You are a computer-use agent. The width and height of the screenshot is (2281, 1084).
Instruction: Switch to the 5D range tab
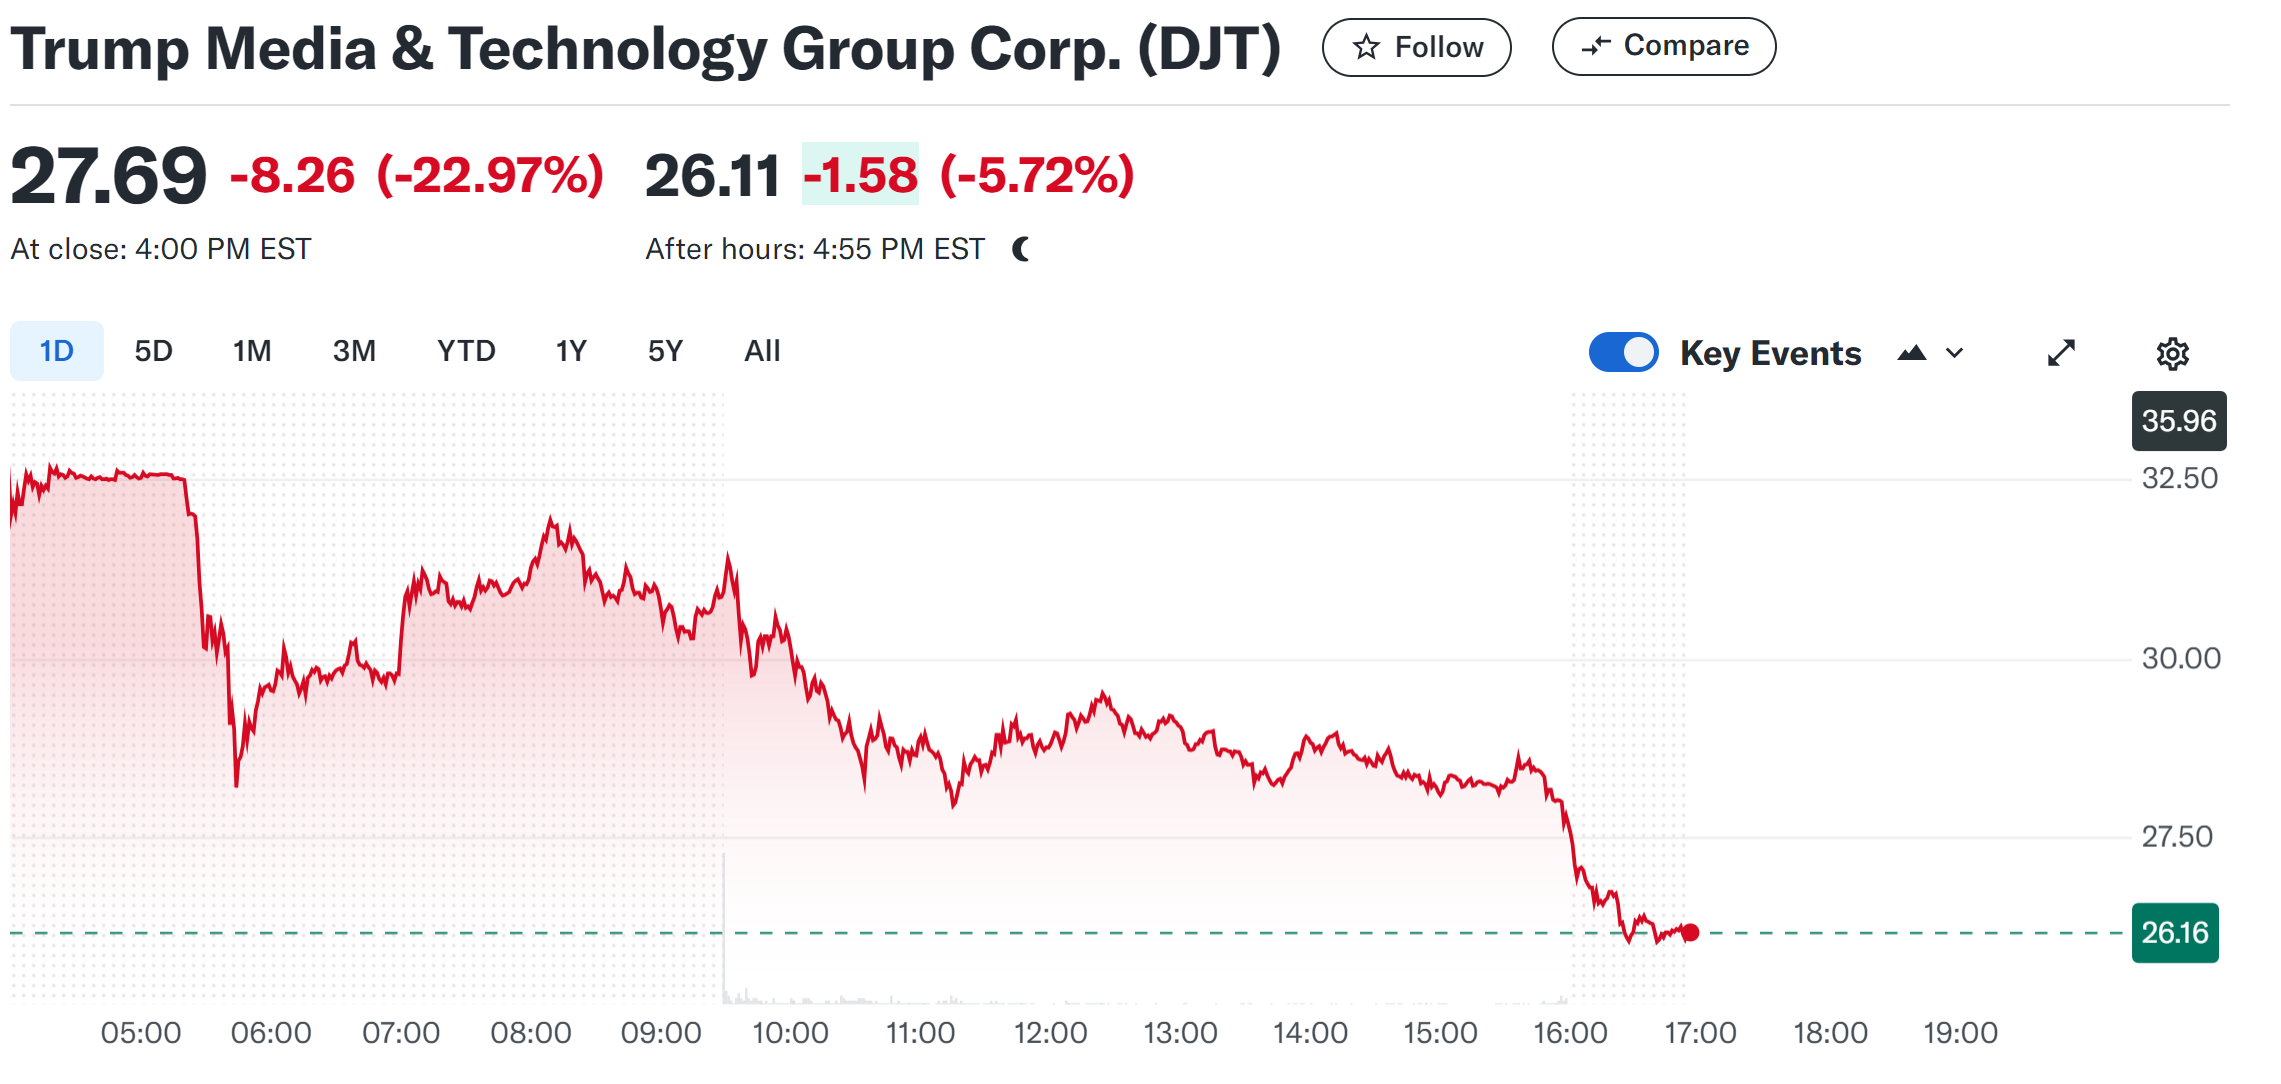pos(153,351)
